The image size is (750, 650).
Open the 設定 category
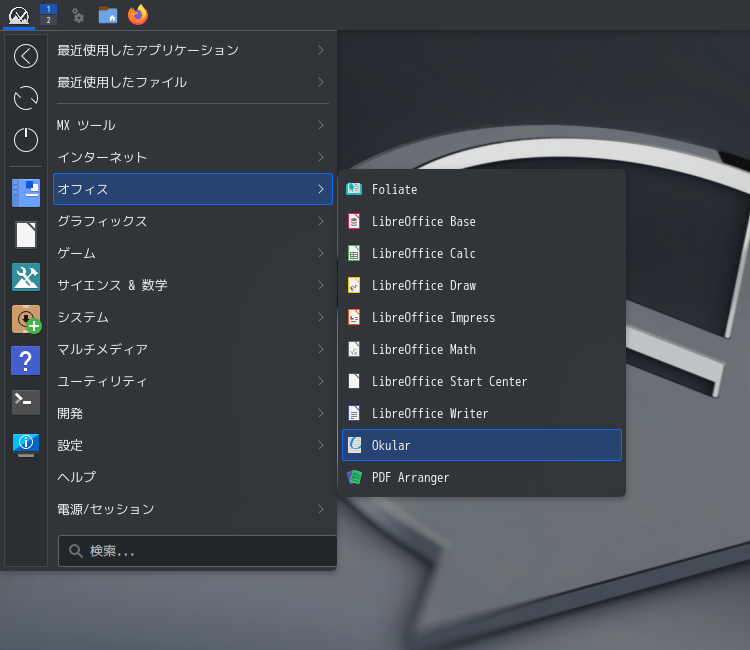point(193,445)
